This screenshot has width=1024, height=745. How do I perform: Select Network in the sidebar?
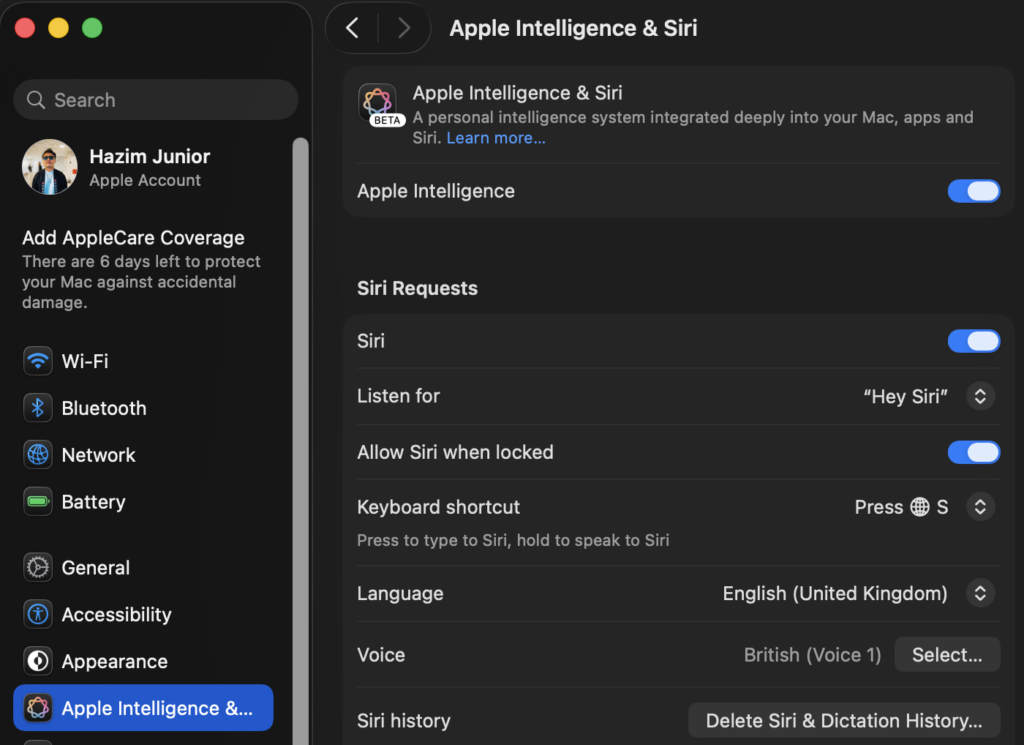[143, 454]
